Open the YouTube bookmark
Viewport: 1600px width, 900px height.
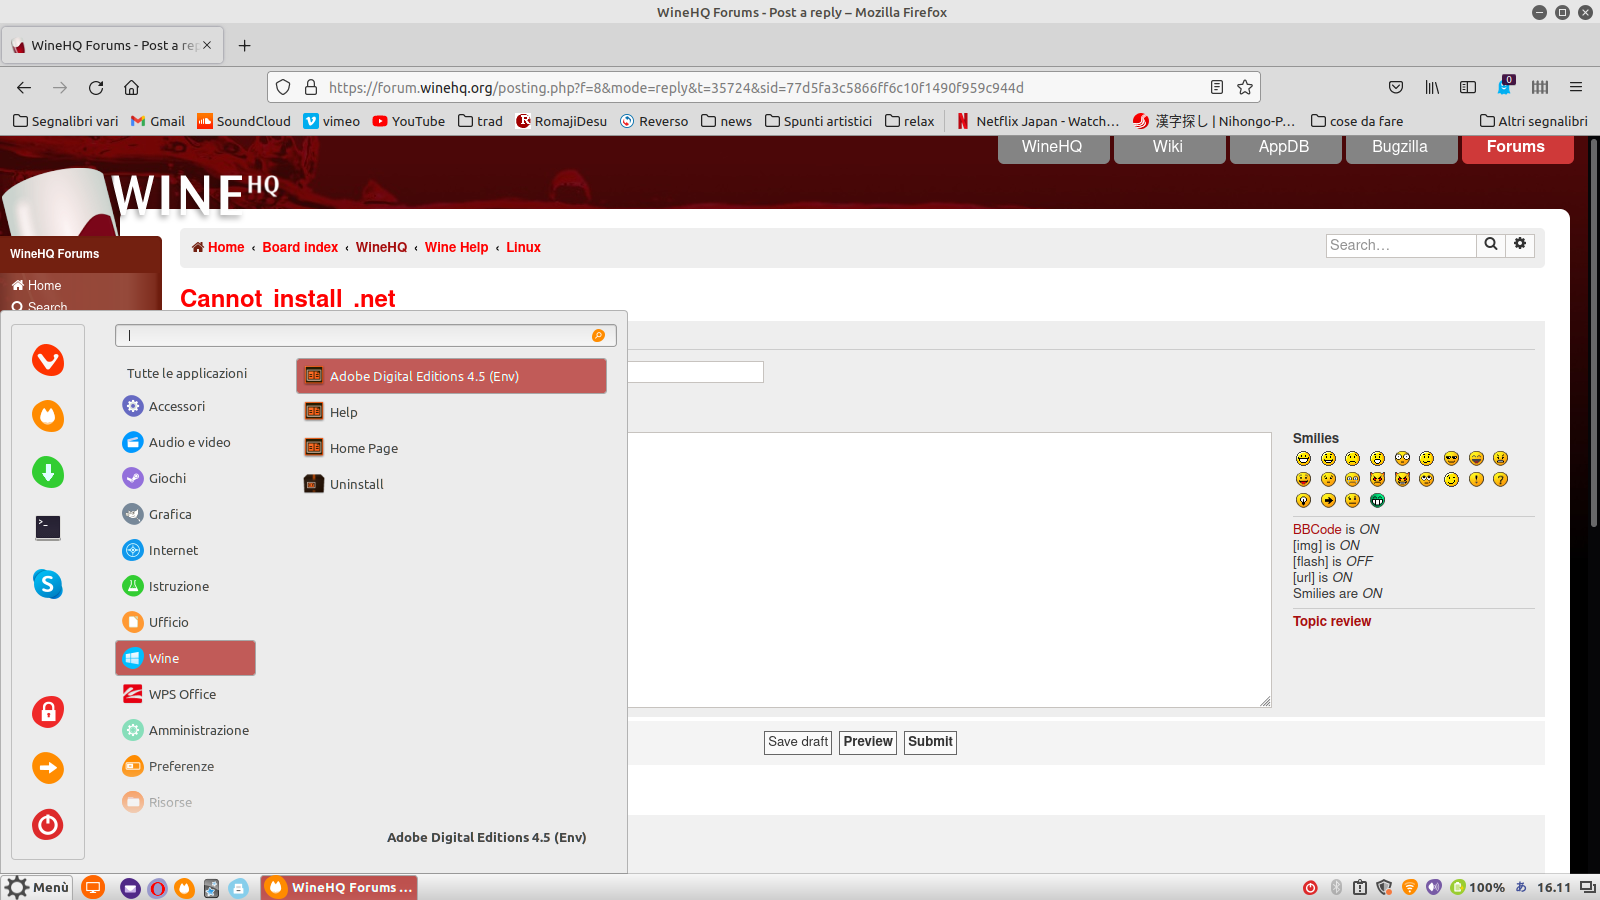[x=408, y=121]
